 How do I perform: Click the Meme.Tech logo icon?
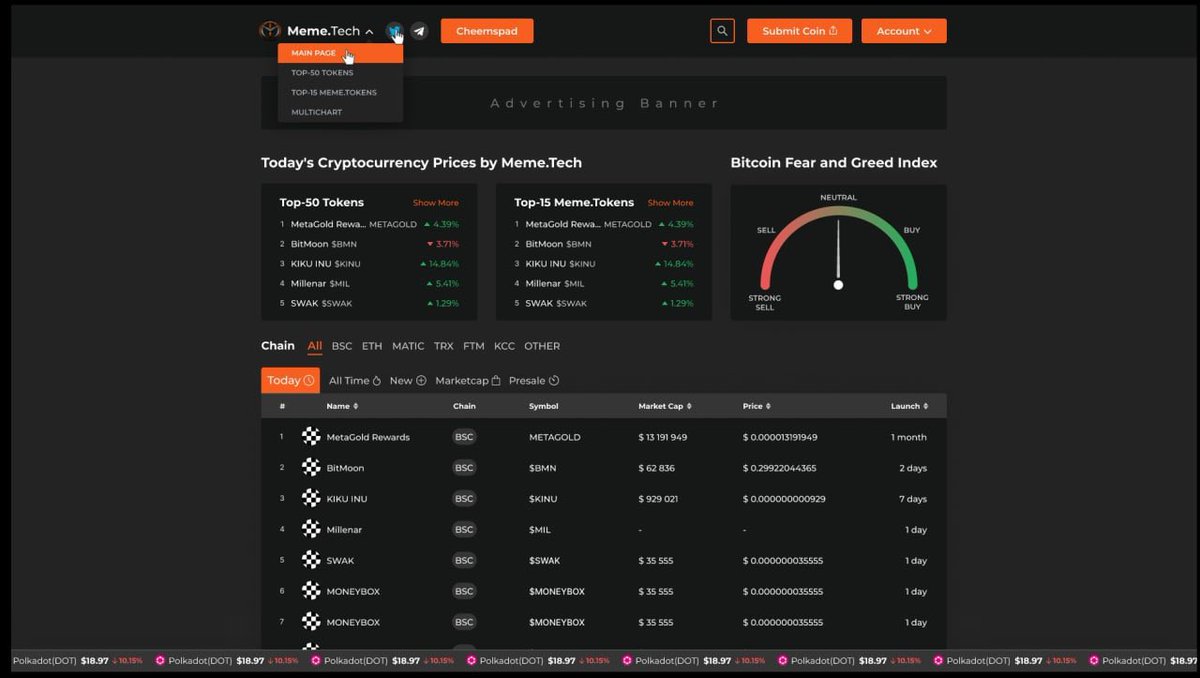pyautogui.click(x=269, y=31)
